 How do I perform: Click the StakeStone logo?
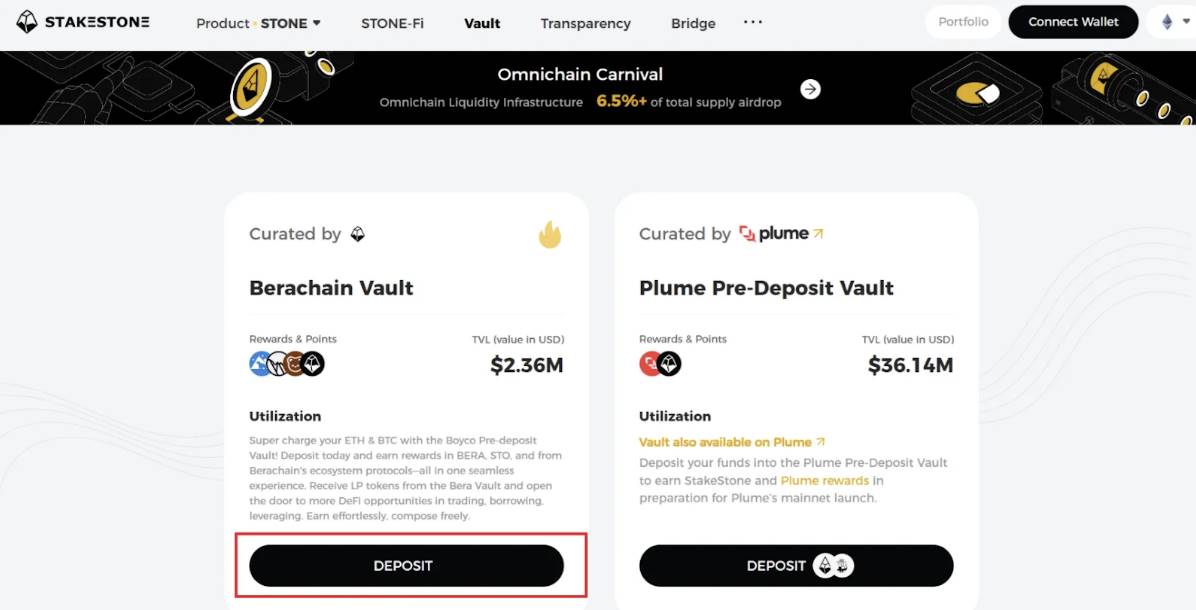tap(83, 22)
